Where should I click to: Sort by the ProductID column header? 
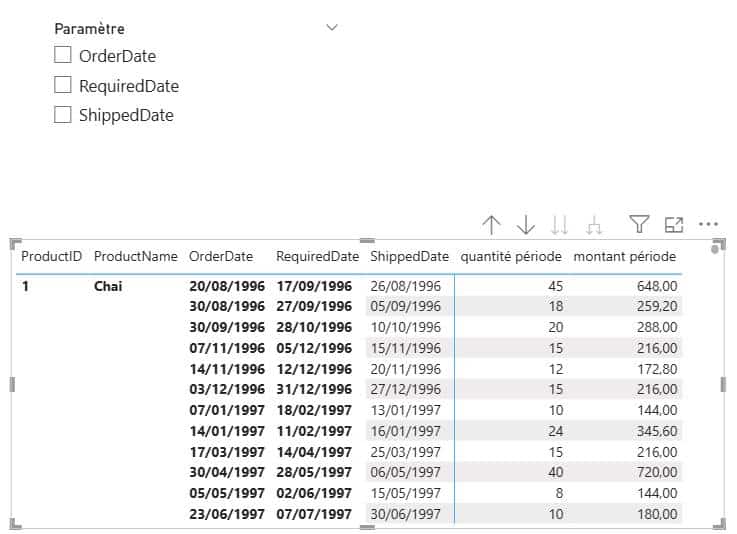click(x=51, y=257)
